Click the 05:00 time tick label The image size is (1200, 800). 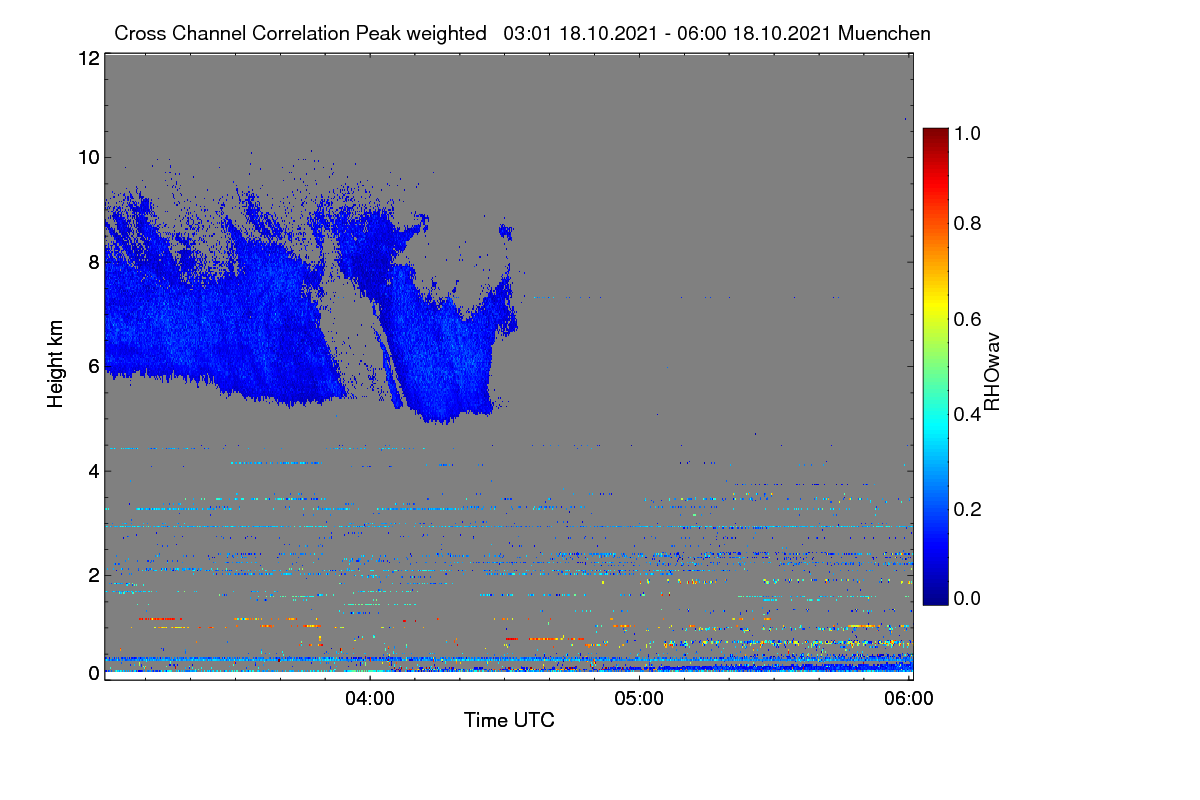point(640,699)
